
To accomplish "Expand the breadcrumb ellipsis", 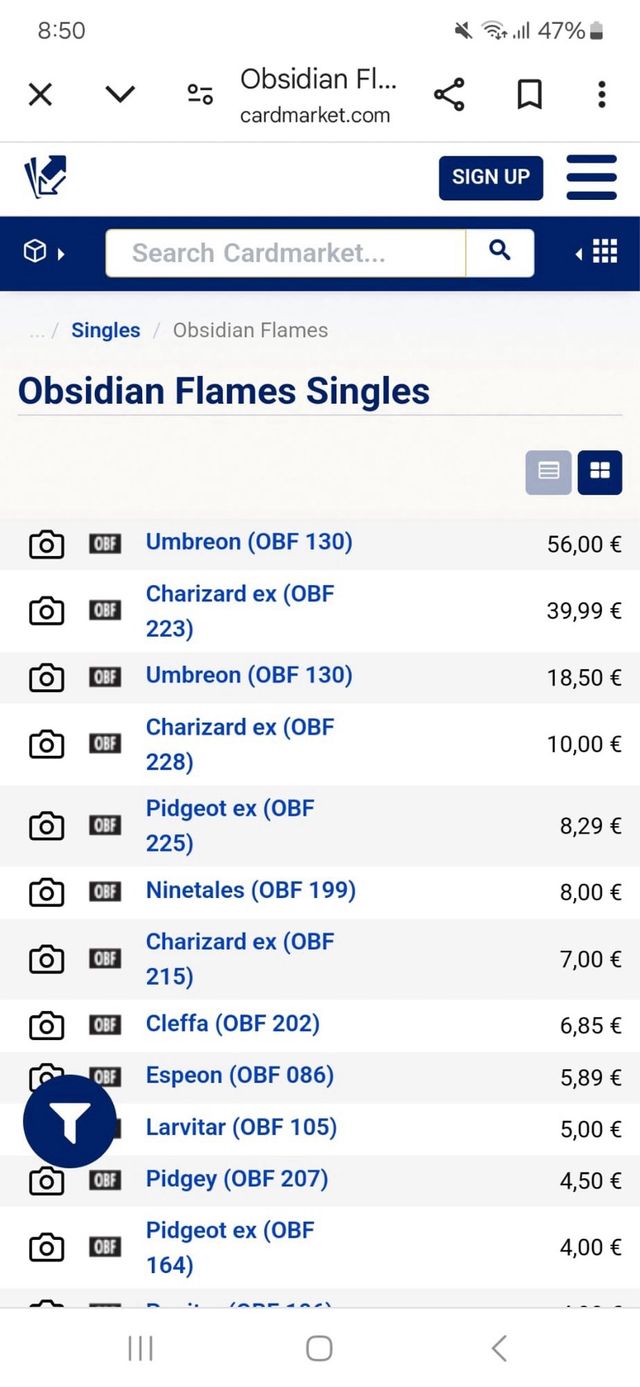I will [36, 330].
